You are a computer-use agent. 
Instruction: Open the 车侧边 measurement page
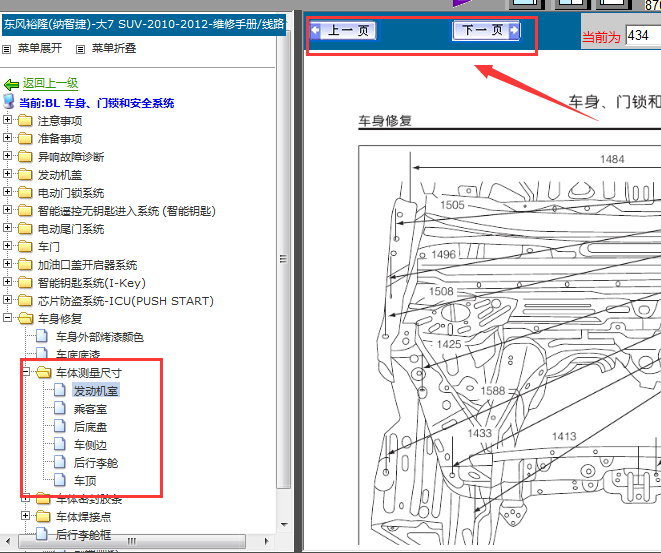(x=90, y=445)
